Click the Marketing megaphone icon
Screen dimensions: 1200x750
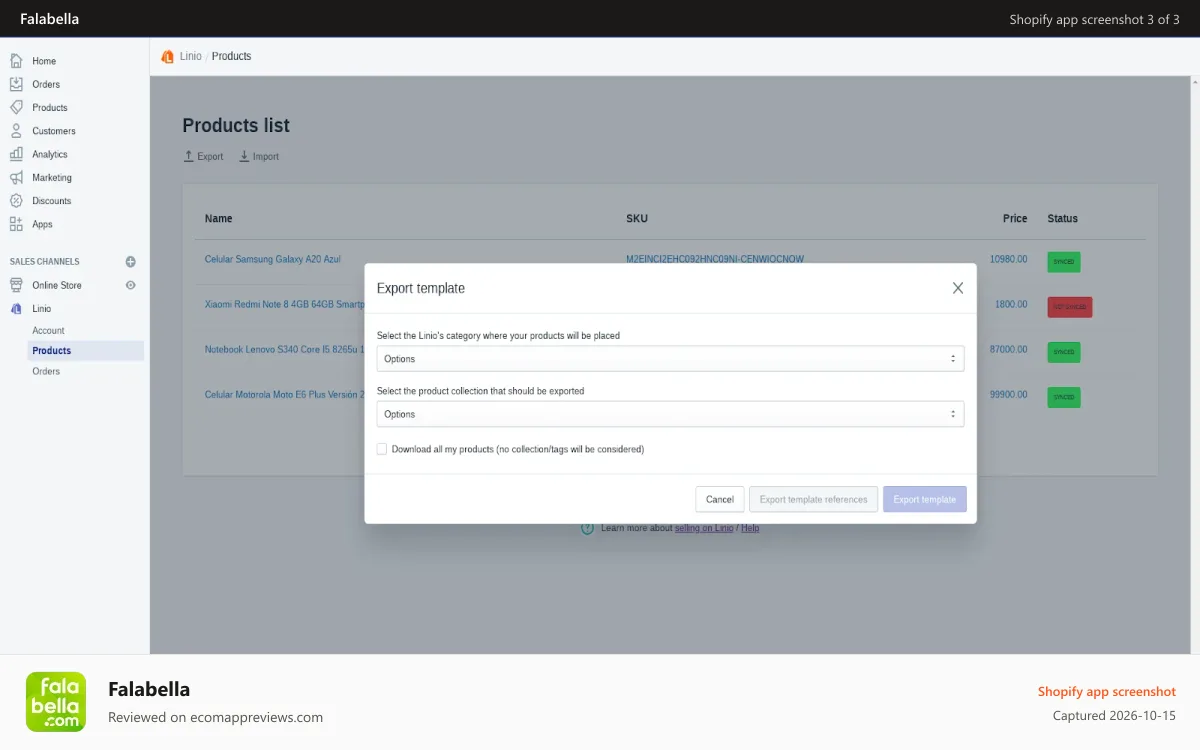click(16, 177)
